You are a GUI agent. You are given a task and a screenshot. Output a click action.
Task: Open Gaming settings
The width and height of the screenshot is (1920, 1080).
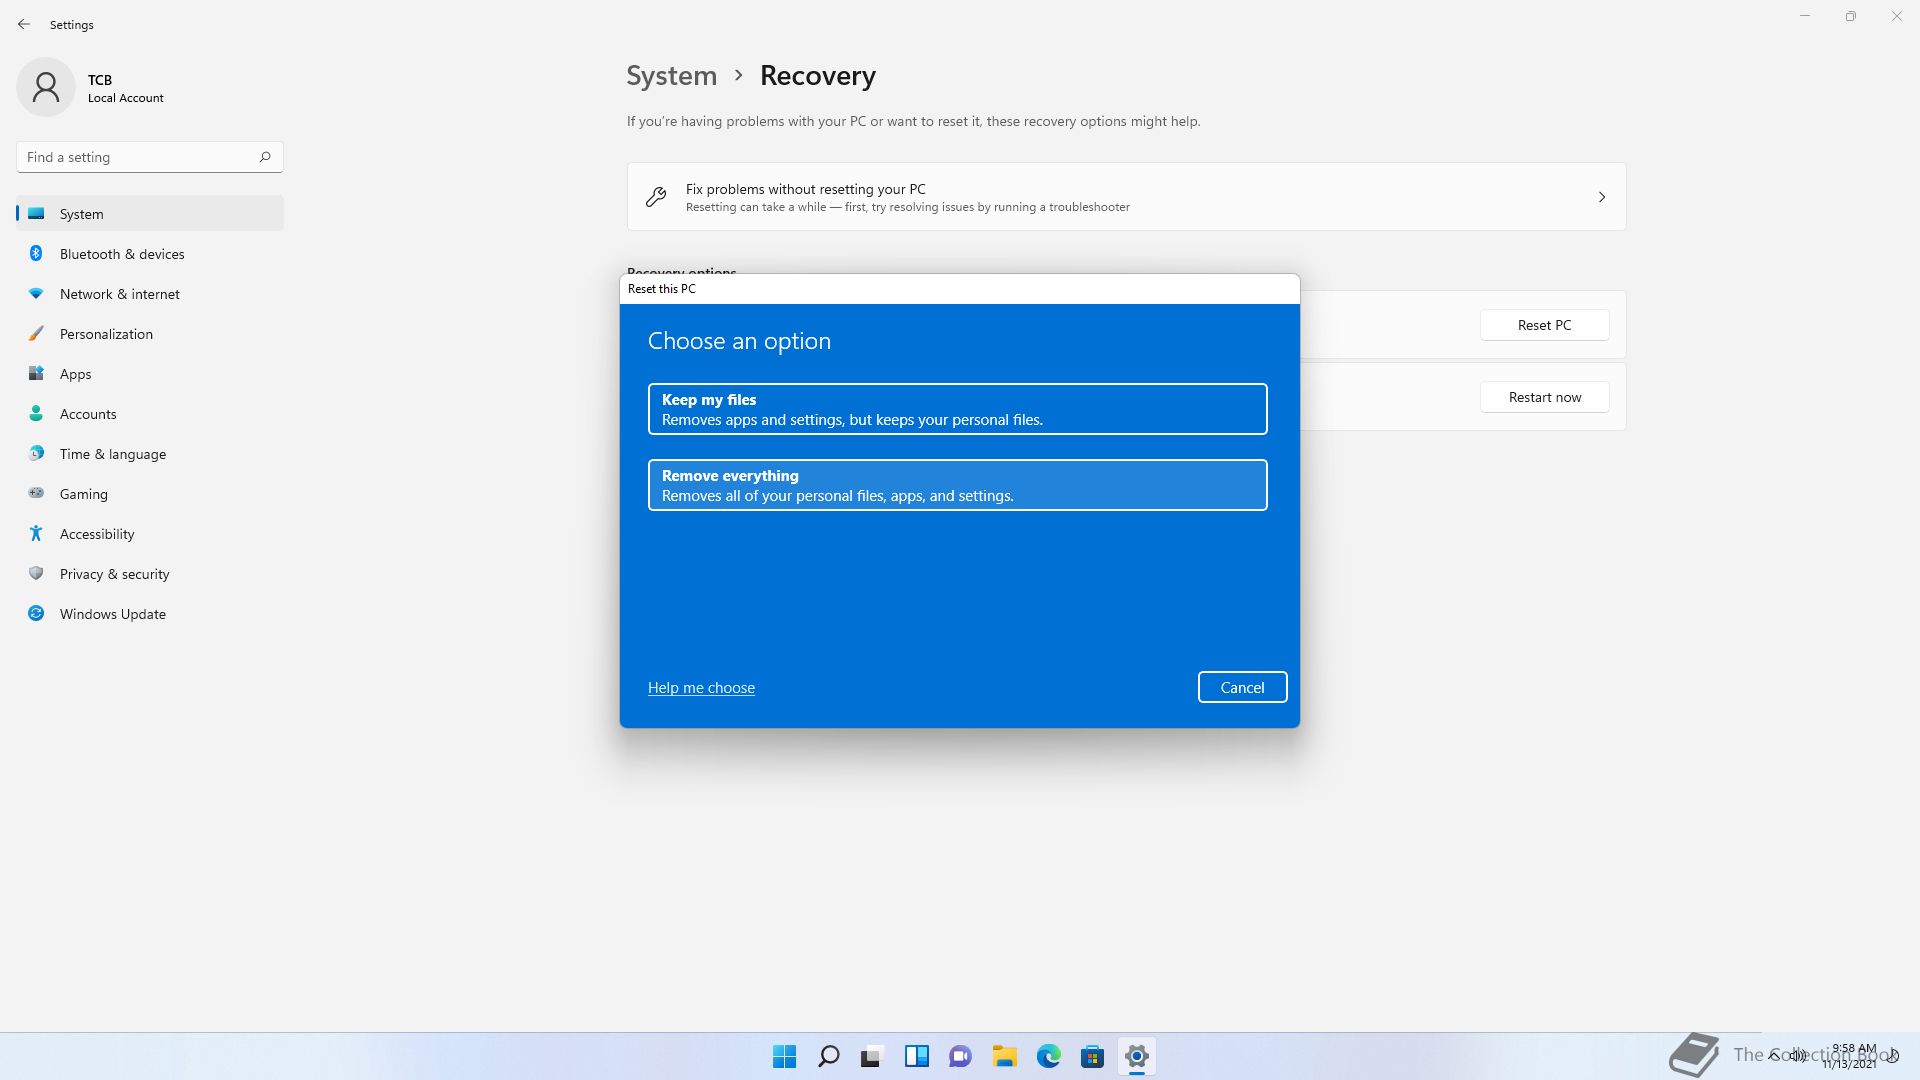(x=150, y=493)
